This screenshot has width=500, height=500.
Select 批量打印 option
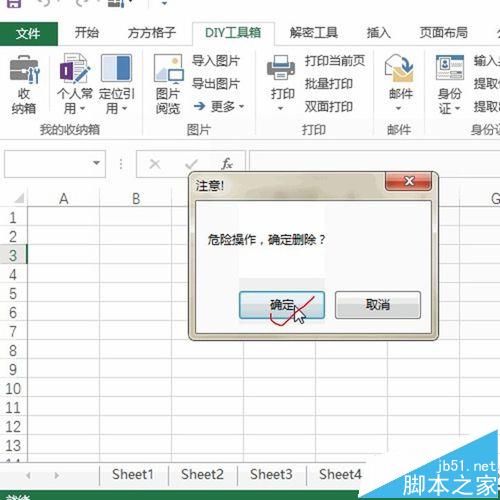pos(329,84)
